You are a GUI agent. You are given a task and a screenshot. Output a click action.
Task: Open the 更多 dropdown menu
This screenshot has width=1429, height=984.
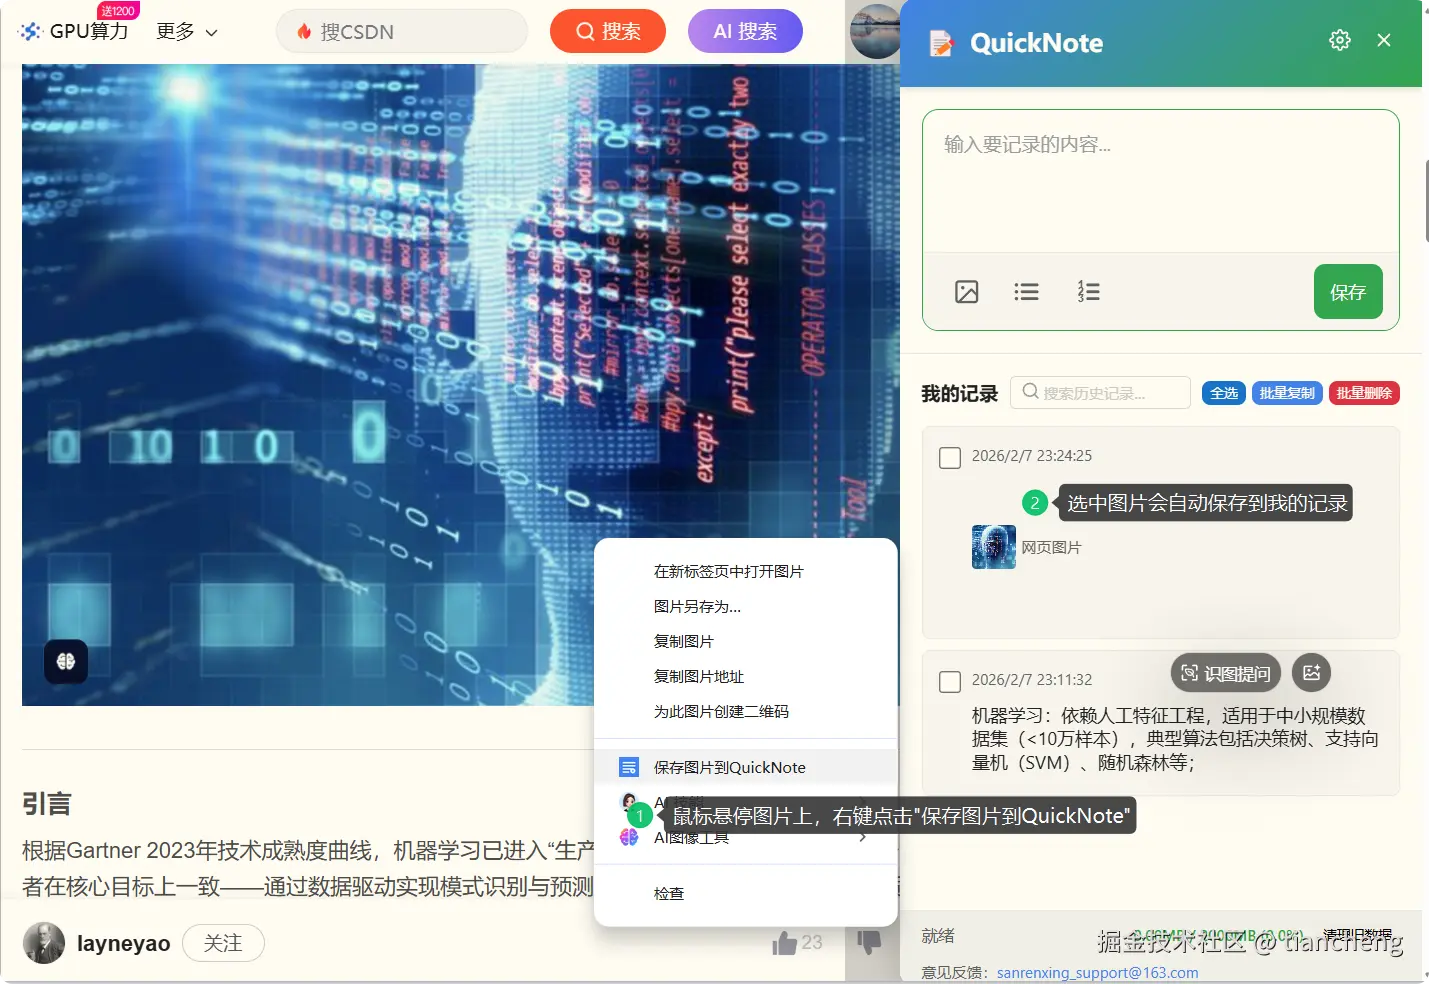[x=185, y=31]
